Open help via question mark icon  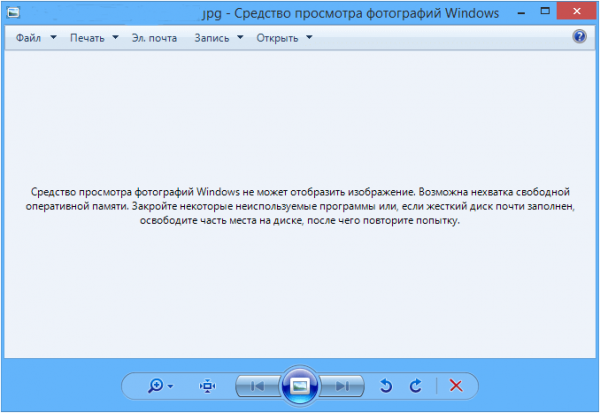[x=579, y=37]
